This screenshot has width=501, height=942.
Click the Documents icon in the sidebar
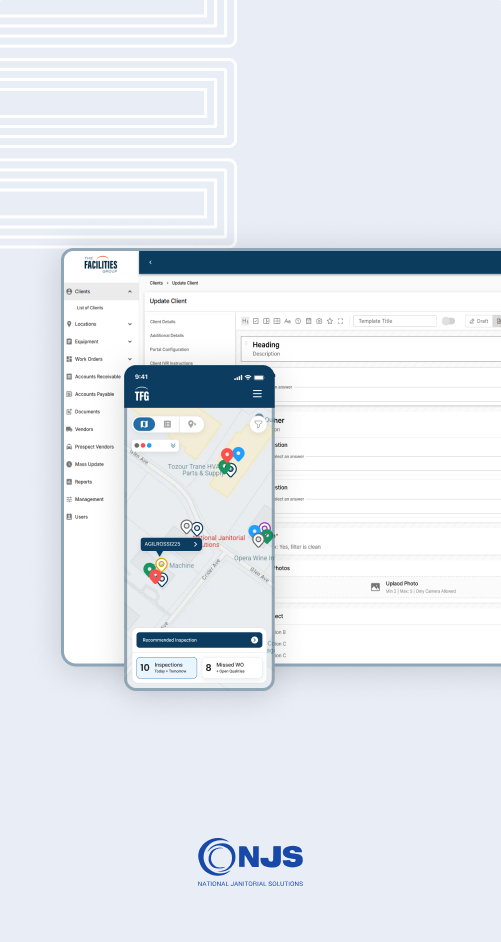click(69, 412)
